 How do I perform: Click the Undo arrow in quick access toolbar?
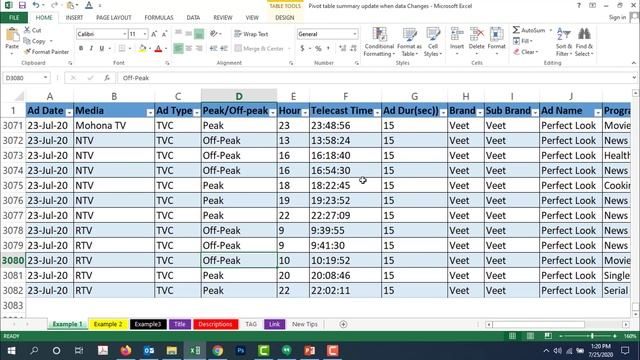36,6
